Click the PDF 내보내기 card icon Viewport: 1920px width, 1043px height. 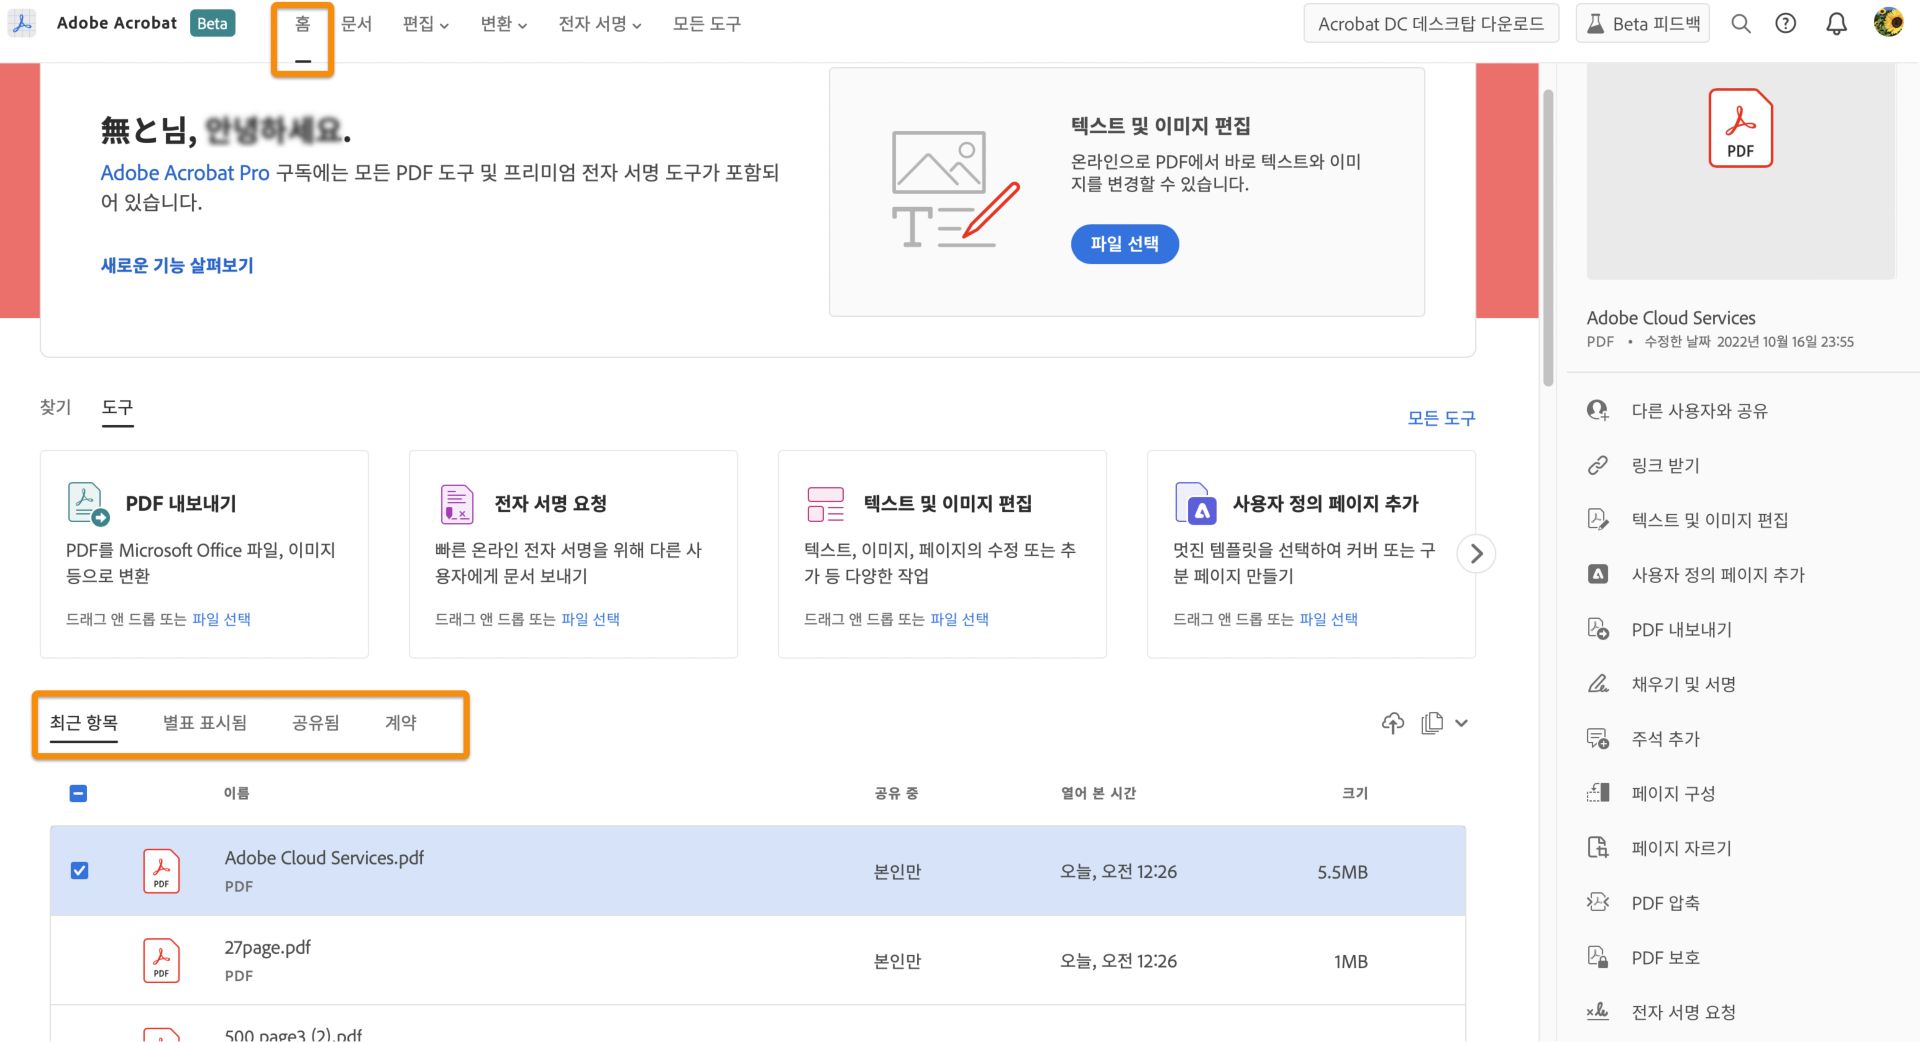click(x=87, y=503)
